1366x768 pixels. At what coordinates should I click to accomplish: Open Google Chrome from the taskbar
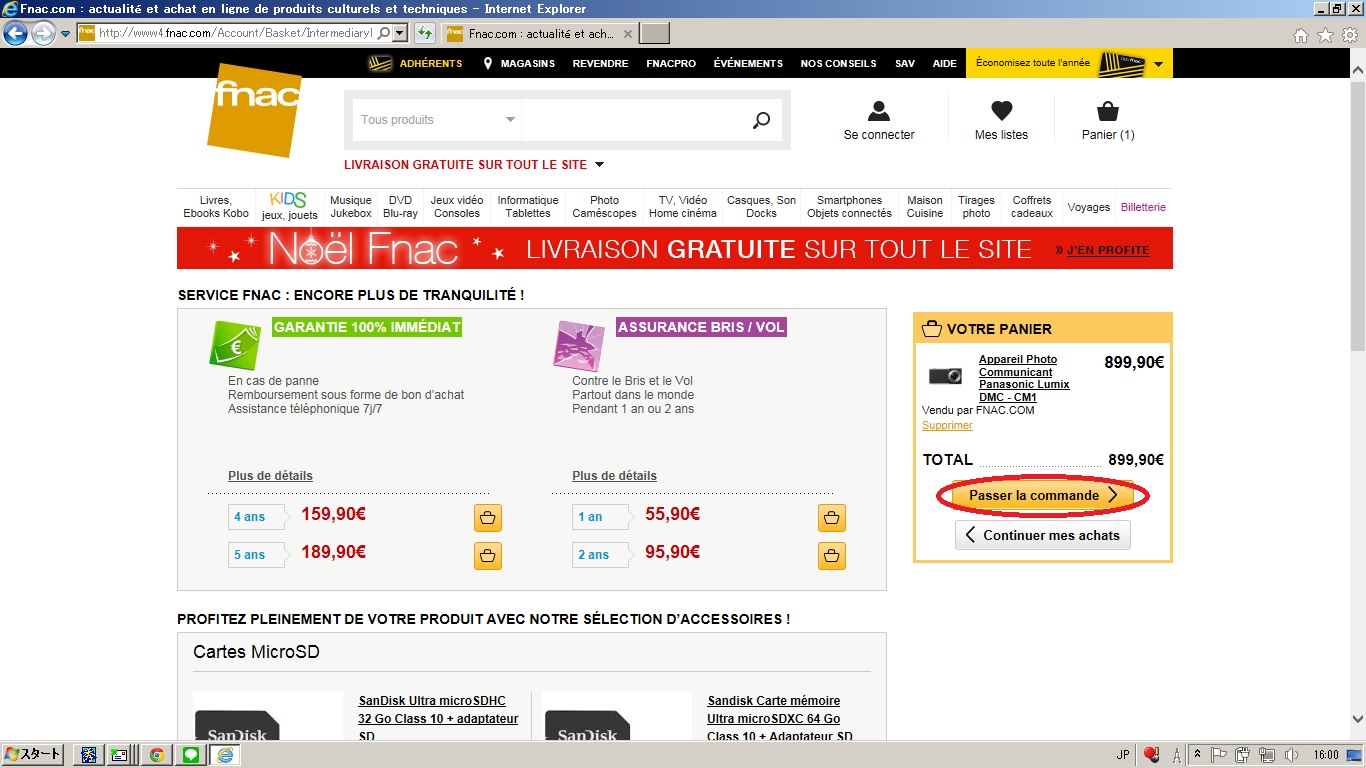(x=157, y=755)
